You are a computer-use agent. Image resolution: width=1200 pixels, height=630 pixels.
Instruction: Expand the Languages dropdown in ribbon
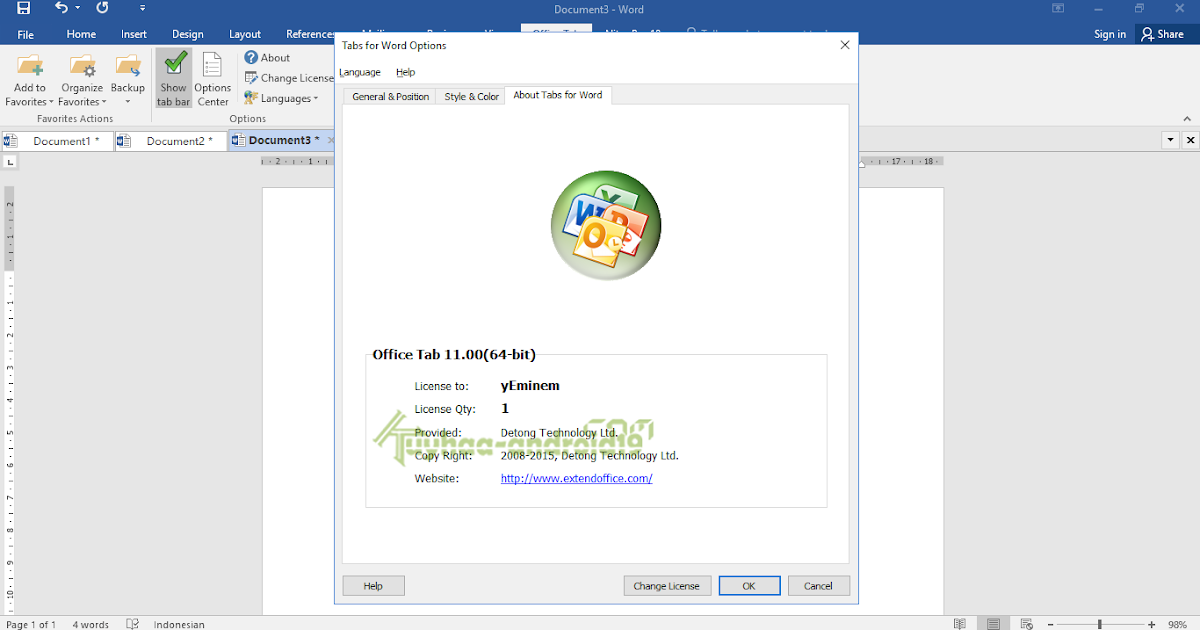coord(281,98)
